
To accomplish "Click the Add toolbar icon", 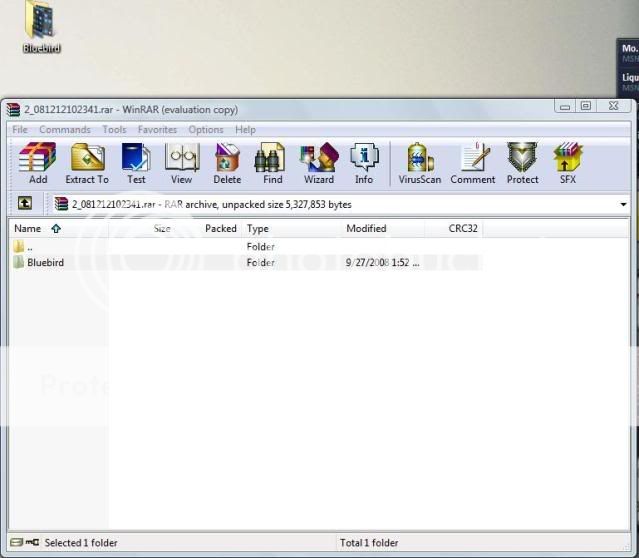I will (x=37, y=163).
